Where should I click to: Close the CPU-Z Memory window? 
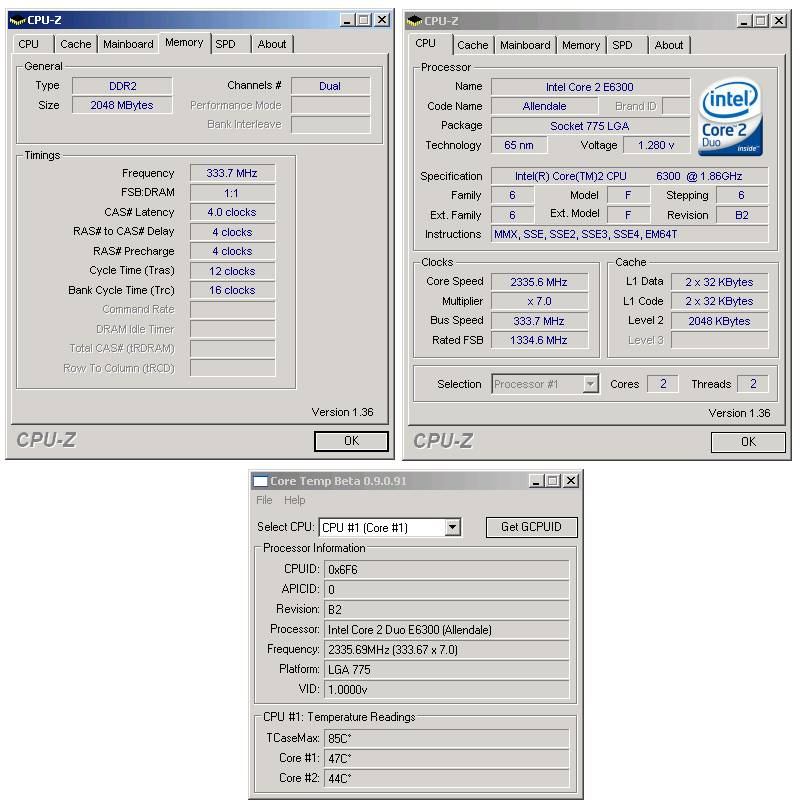tap(382, 20)
